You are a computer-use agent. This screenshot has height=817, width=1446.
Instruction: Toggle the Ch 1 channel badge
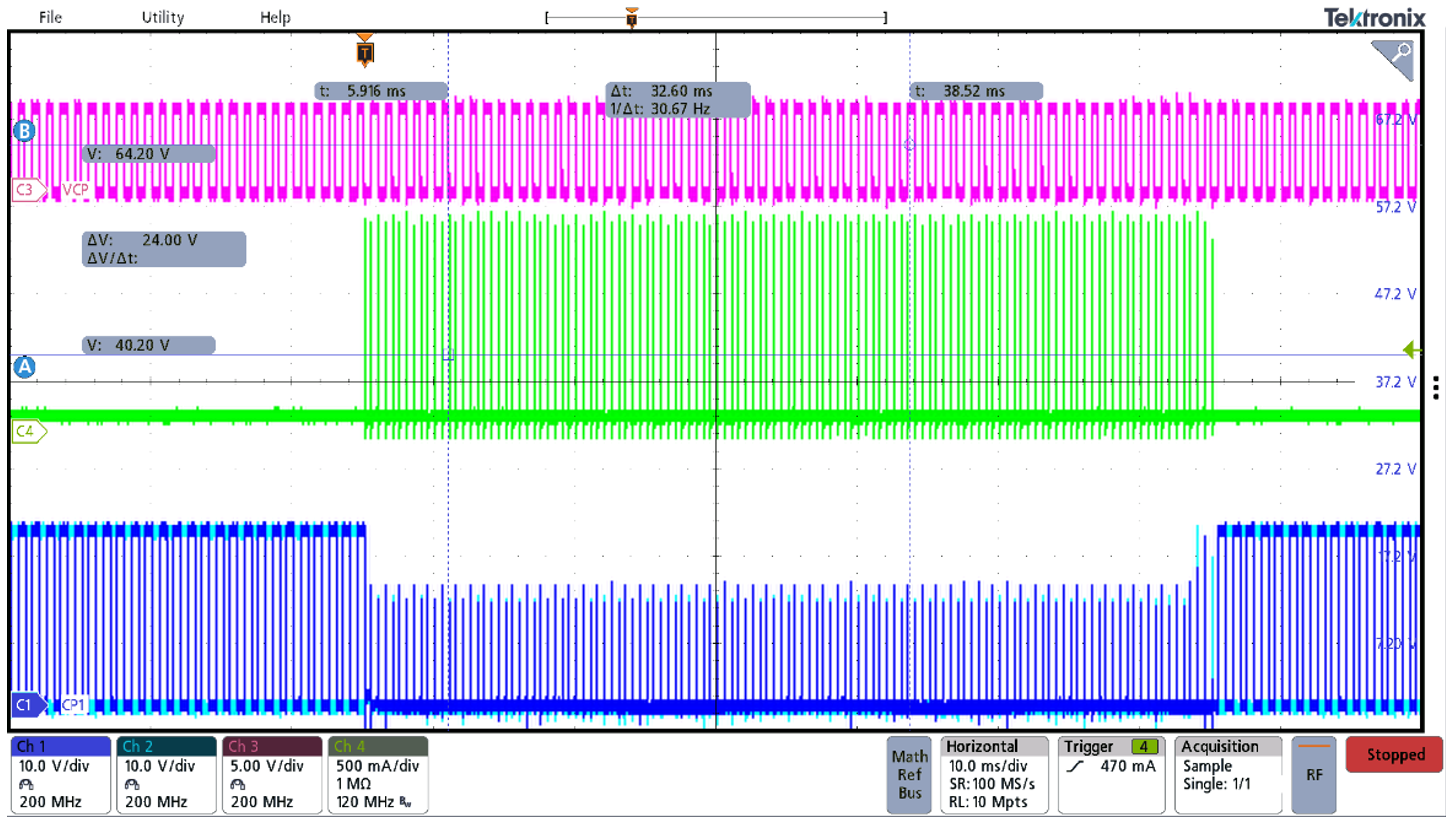coord(60,774)
